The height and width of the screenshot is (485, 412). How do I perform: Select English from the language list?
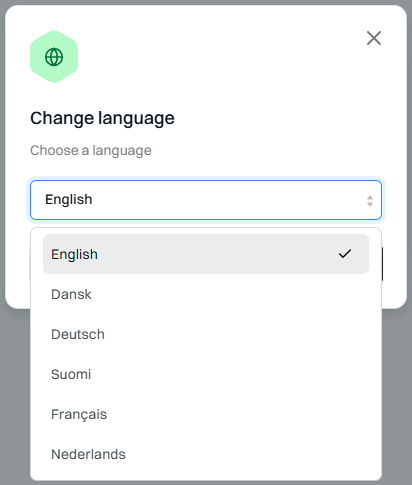tap(206, 254)
